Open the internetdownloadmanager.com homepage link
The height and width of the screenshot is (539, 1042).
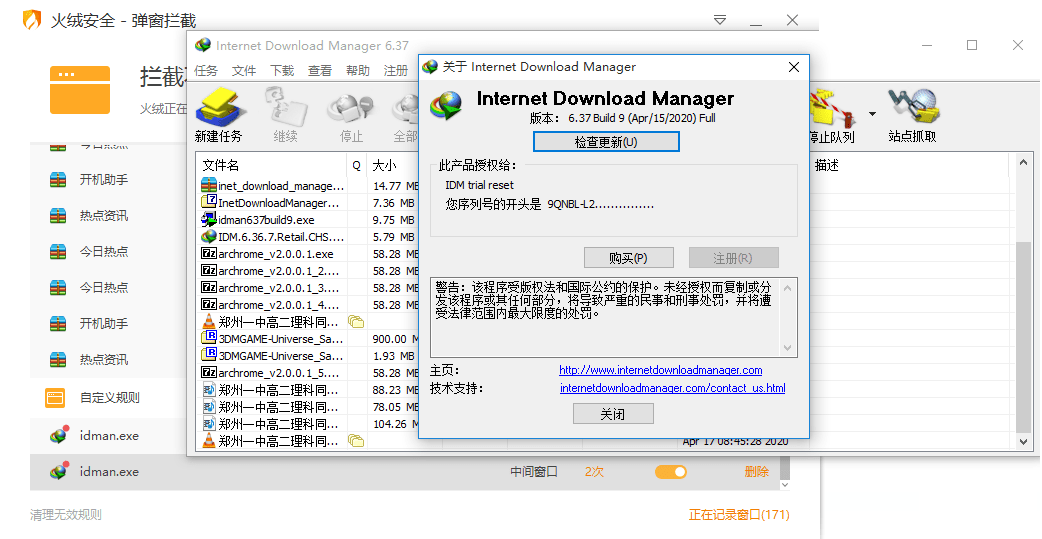point(661,370)
